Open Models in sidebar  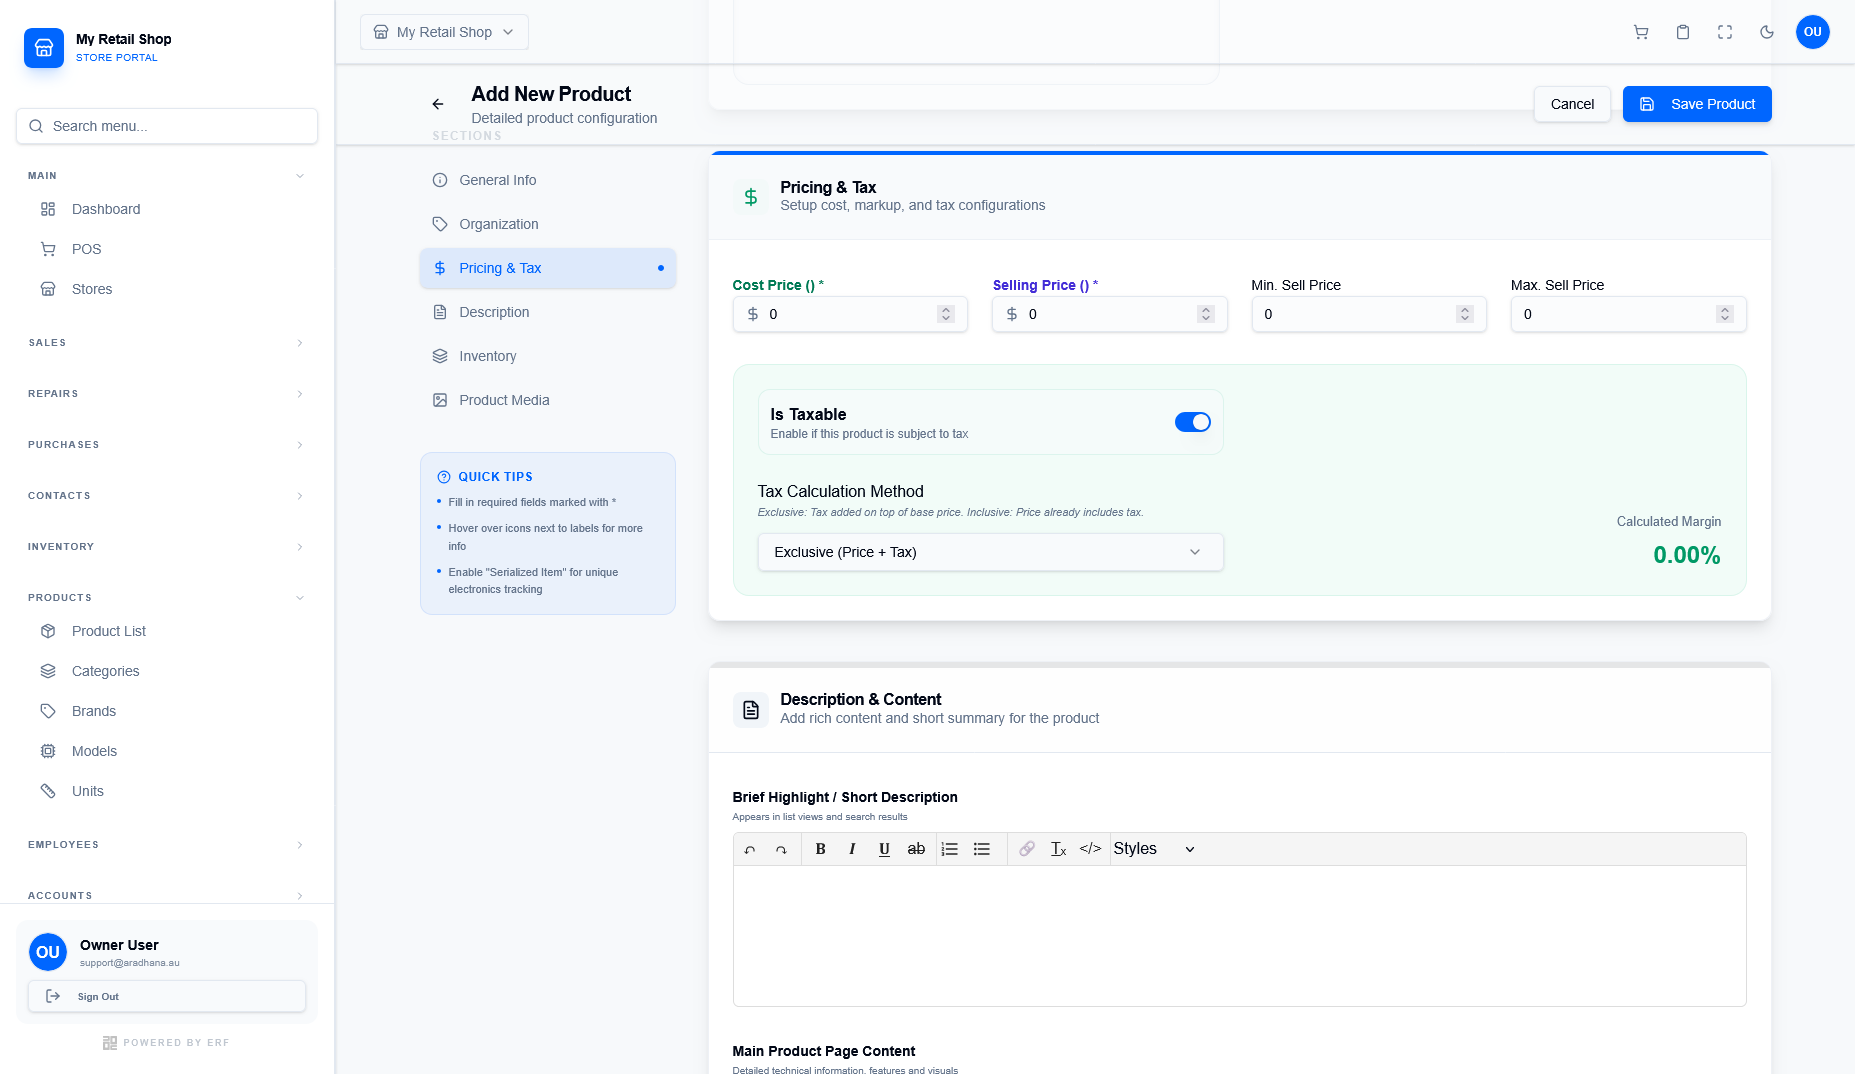point(167,751)
